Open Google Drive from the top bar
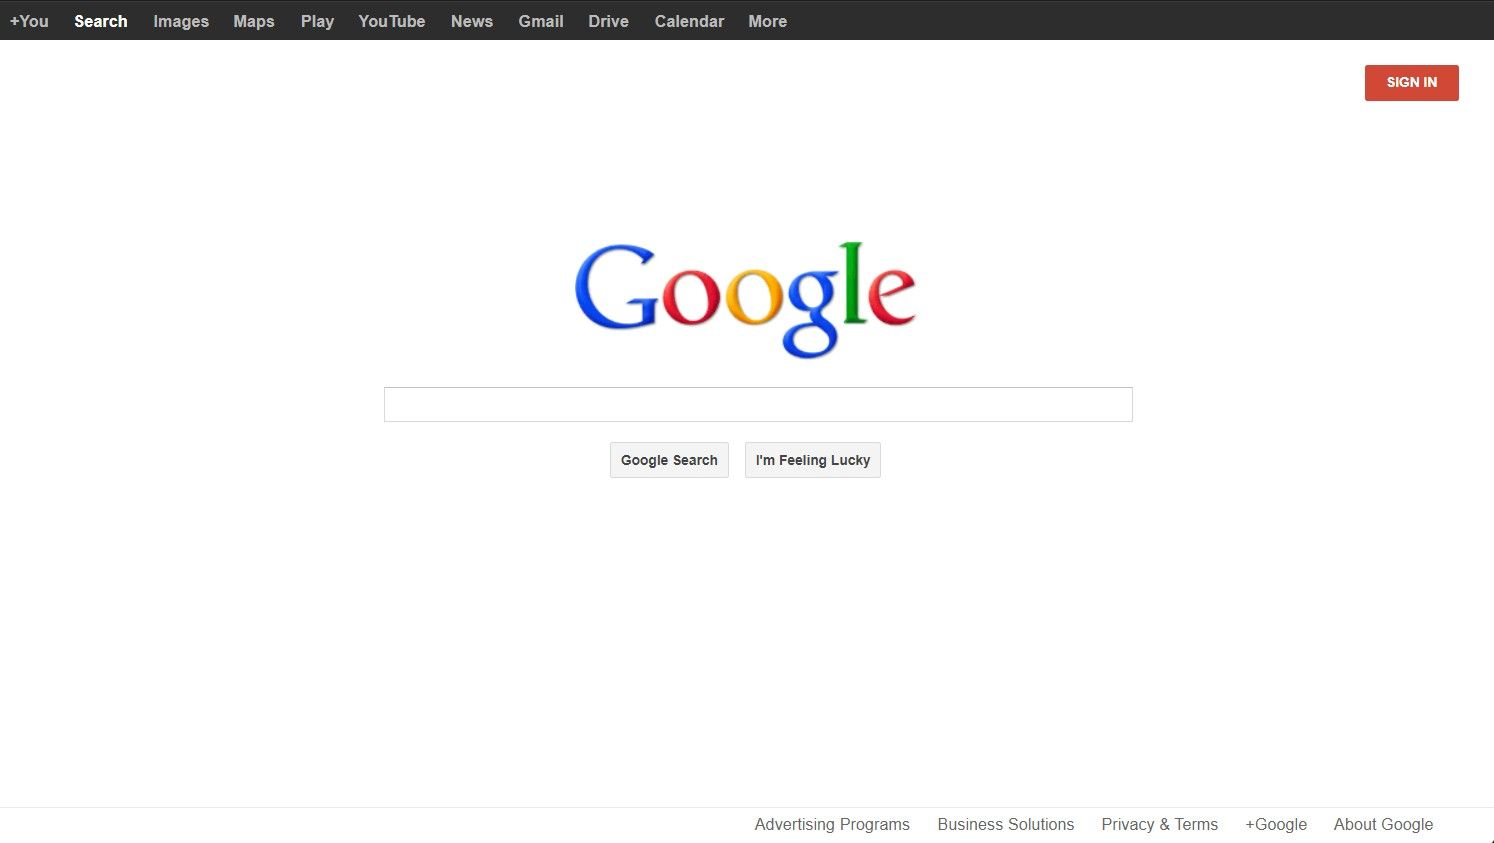Viewport: 1494px width, 843px height. tap(608, 21)
